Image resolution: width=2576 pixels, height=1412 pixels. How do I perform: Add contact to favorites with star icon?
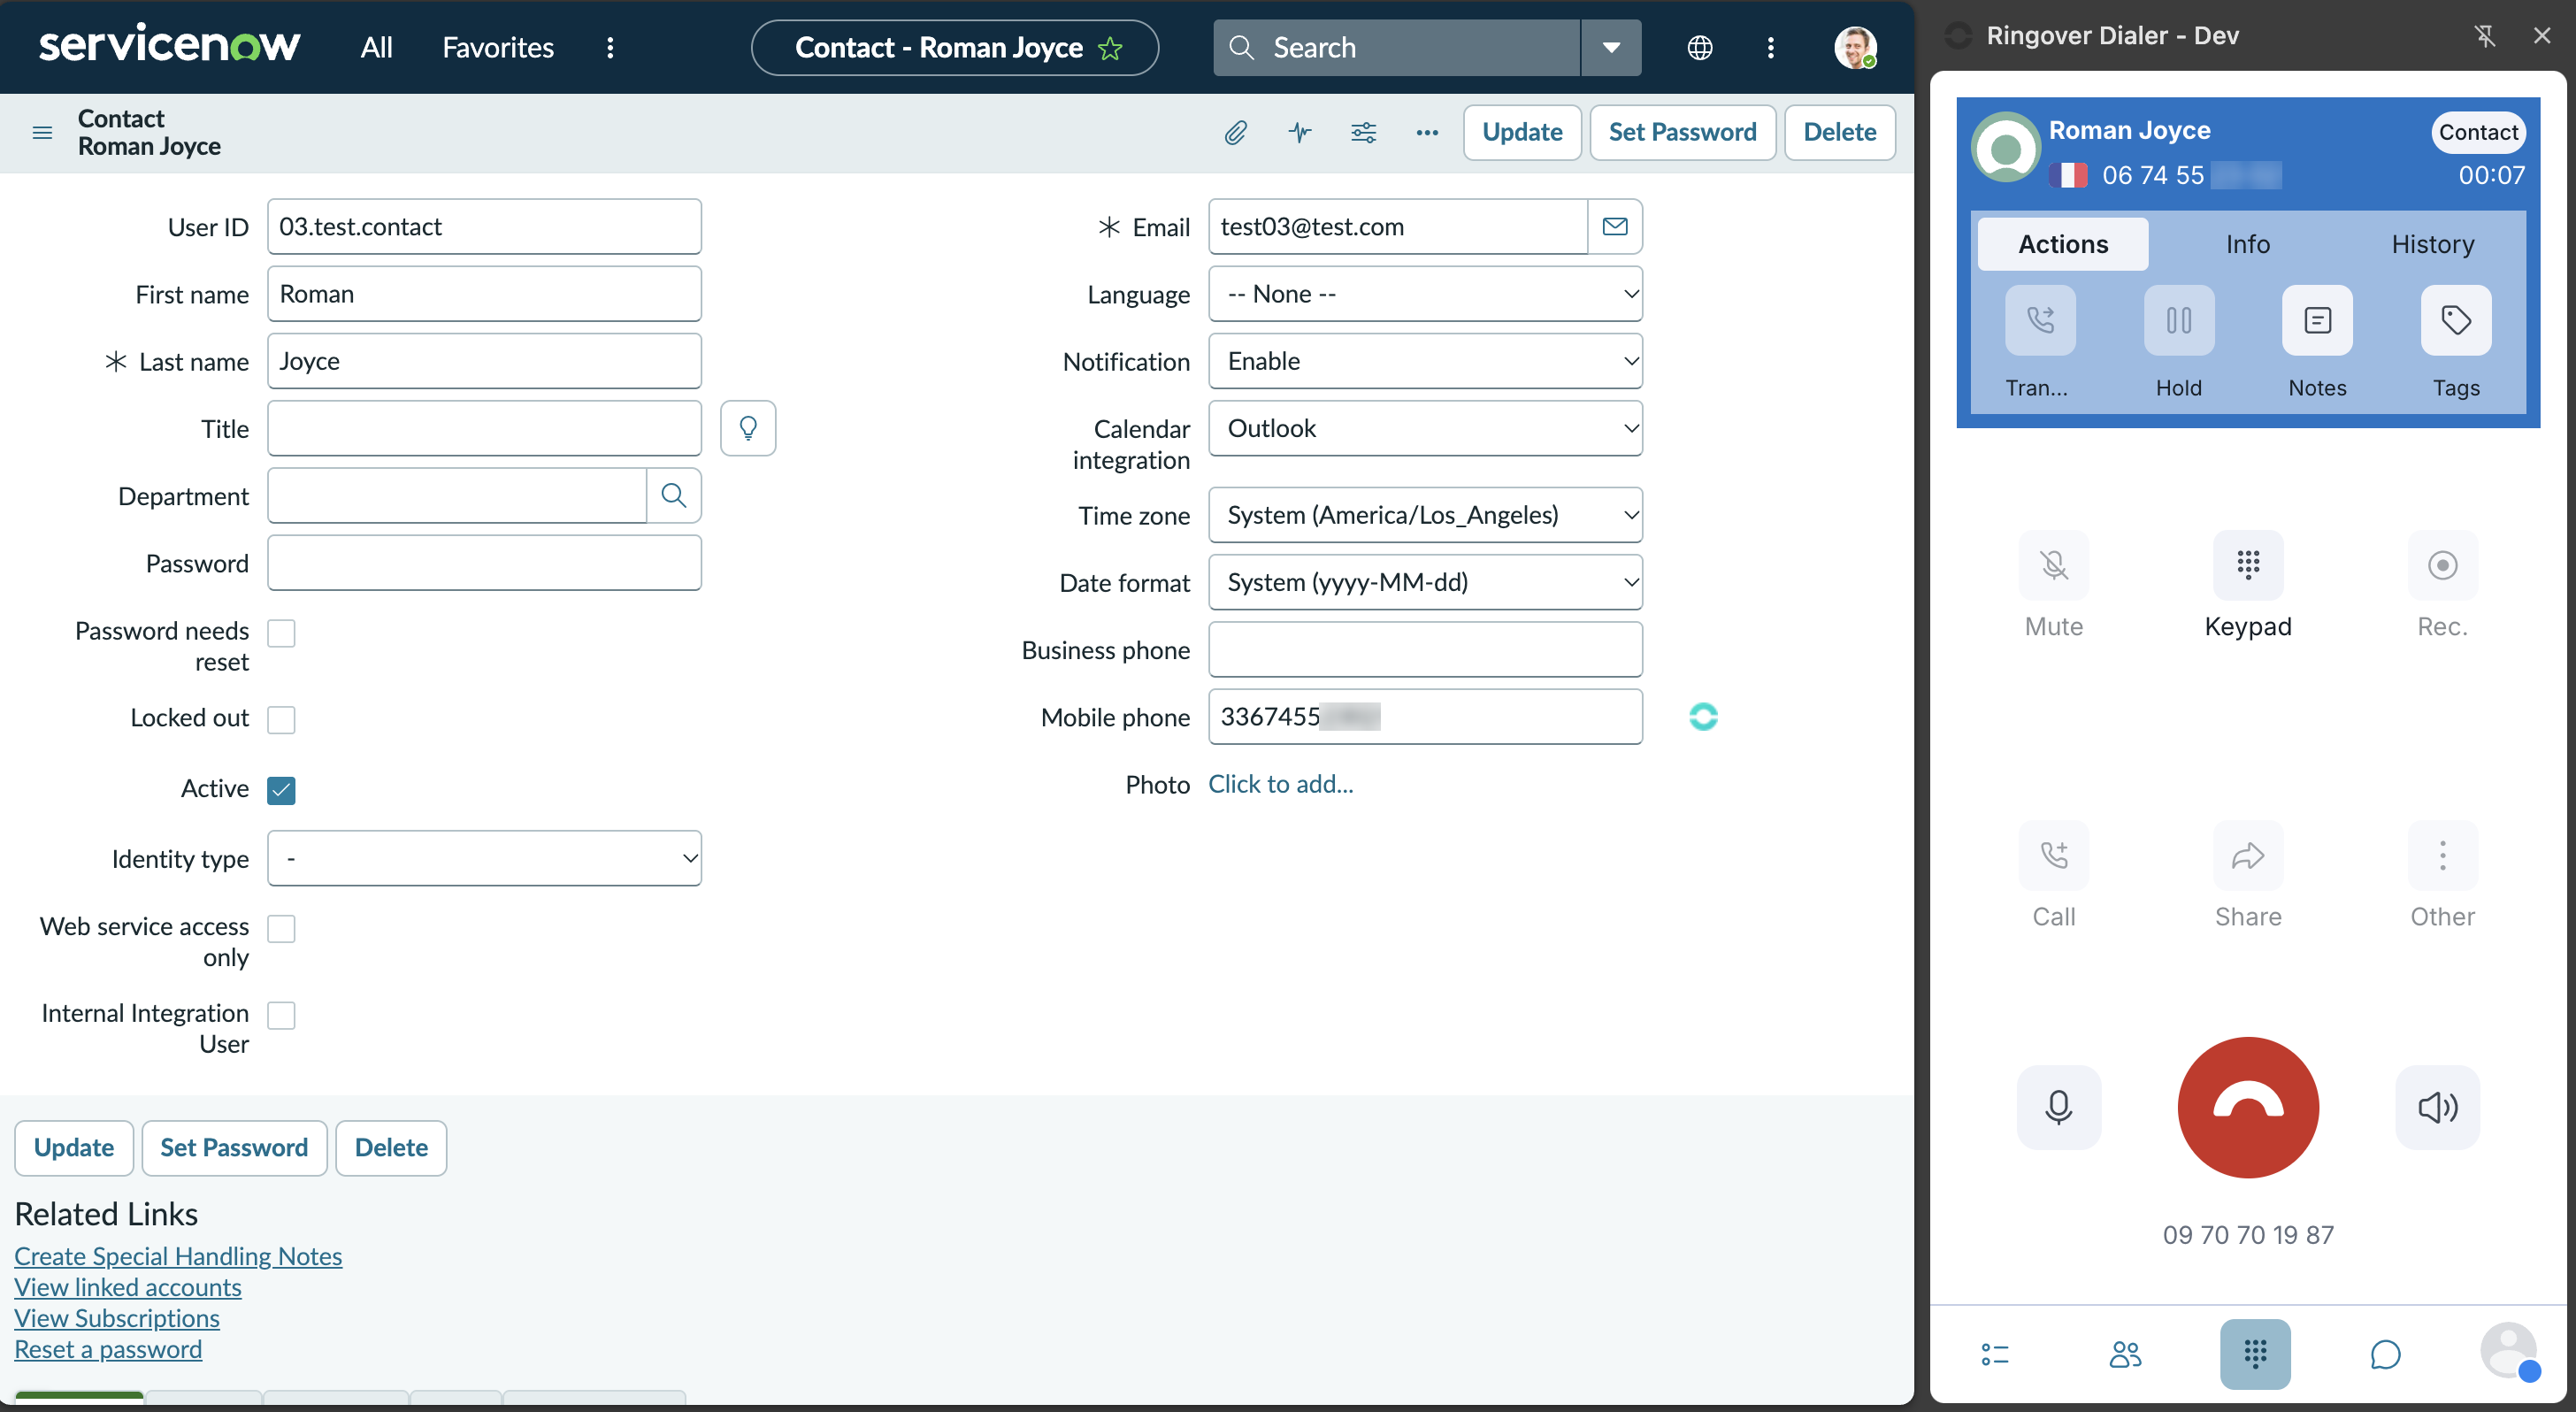tap(1110, 48)
